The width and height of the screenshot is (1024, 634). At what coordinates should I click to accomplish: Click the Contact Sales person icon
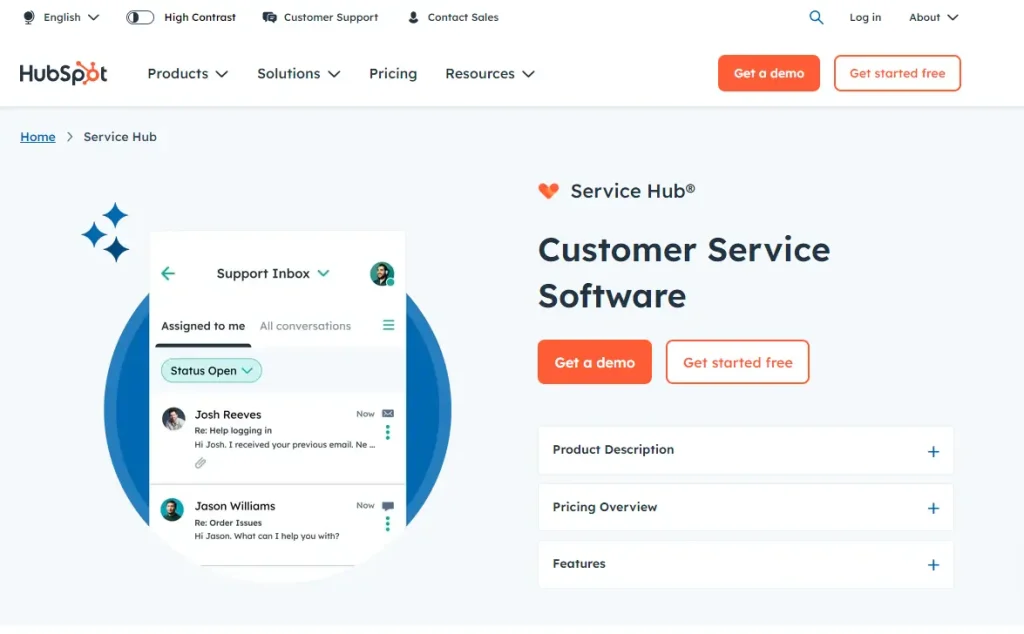coord(413,17)
